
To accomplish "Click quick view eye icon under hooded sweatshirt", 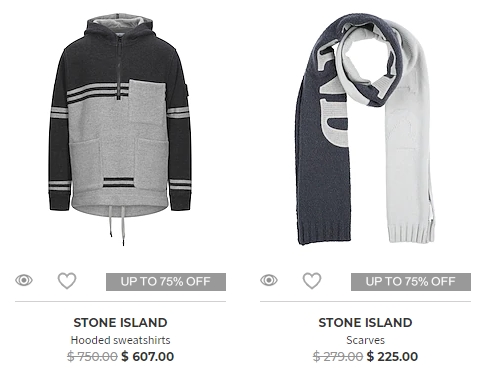I will point(24,280).
